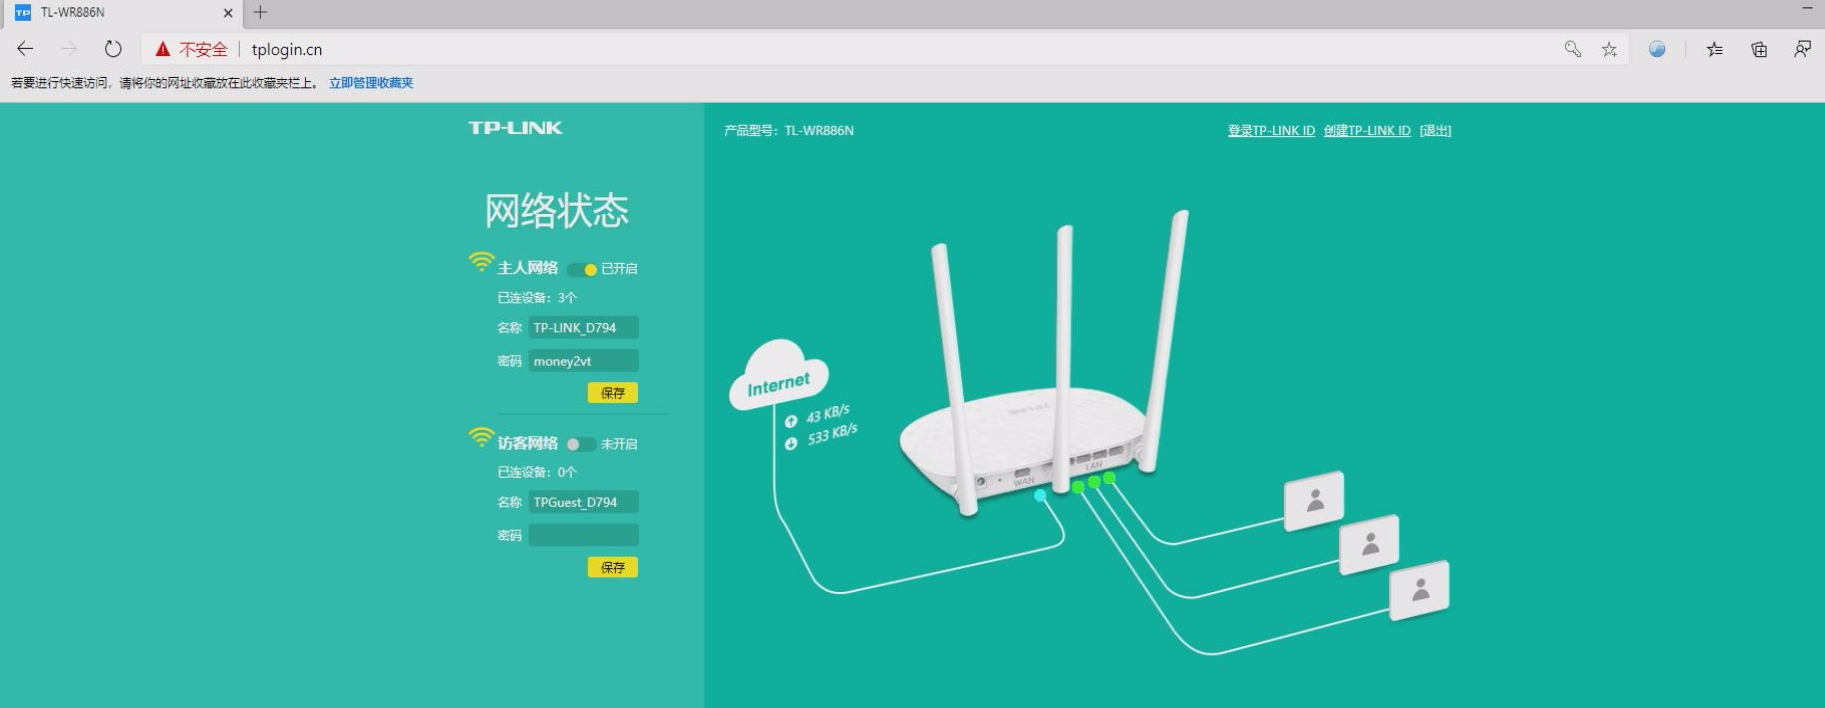Click the browser back arrow

25,49
